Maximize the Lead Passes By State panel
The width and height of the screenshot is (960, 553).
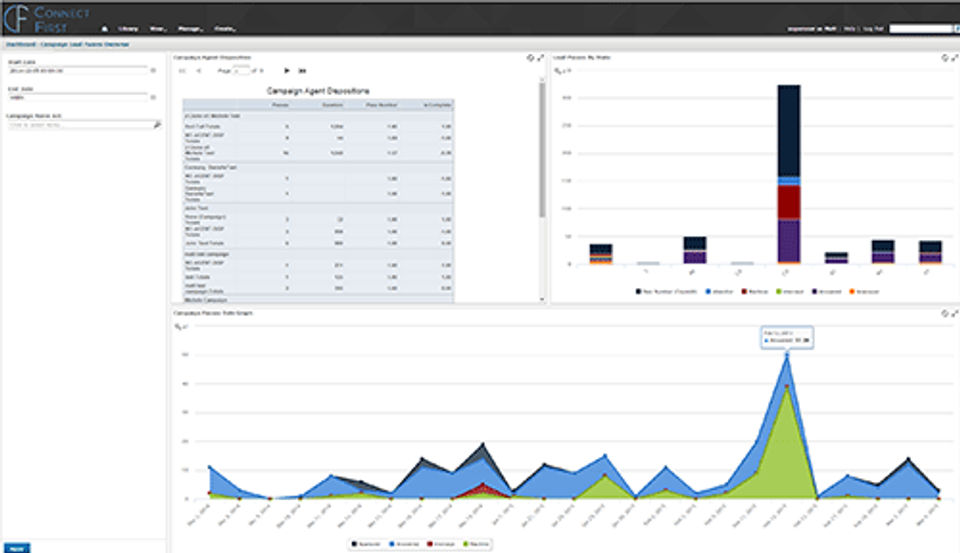pos(954,58)
